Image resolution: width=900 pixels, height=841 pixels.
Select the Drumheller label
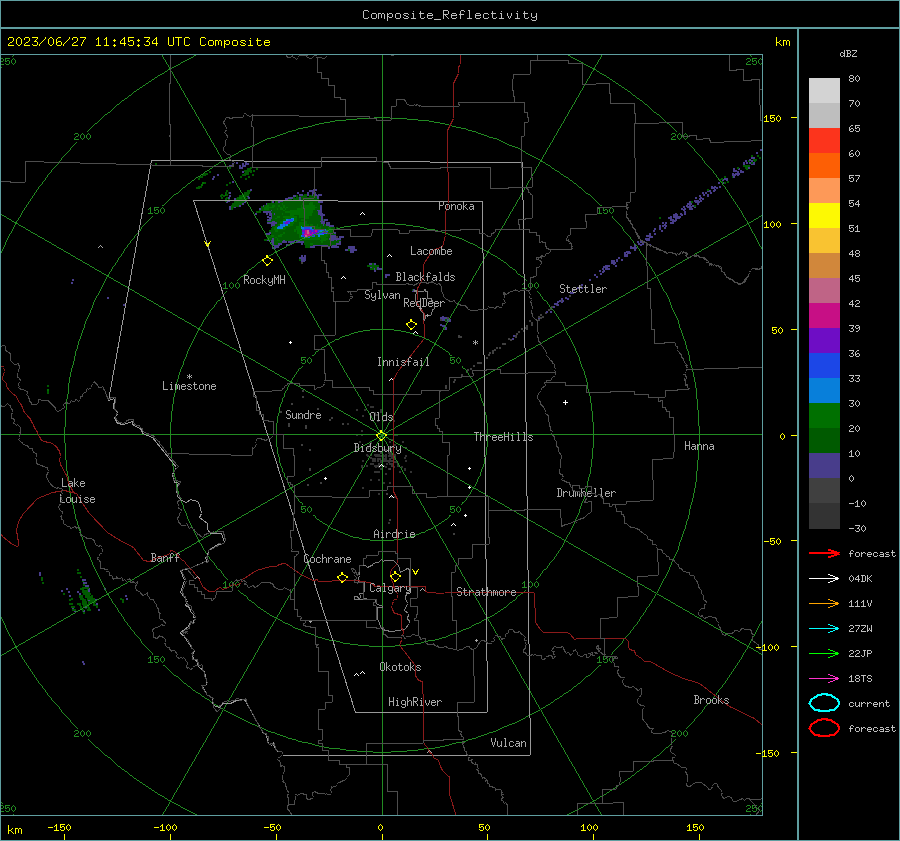click(x=586, y=493)
